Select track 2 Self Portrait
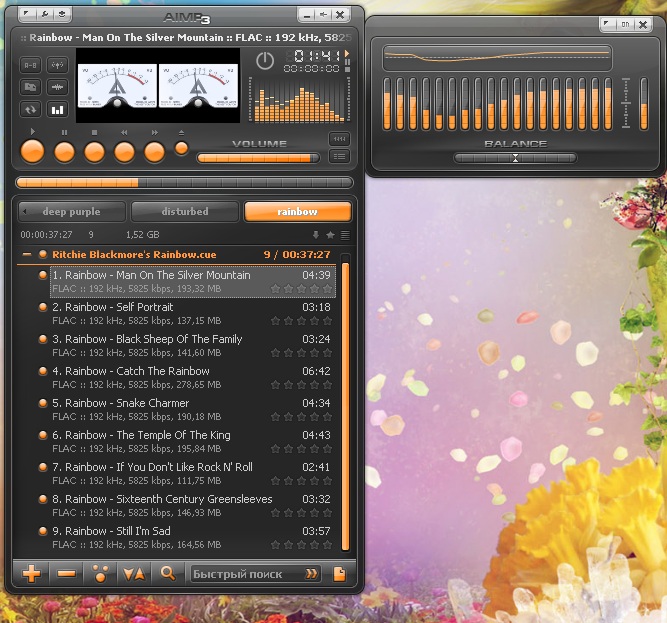667x623 pixels. point(193,313)
